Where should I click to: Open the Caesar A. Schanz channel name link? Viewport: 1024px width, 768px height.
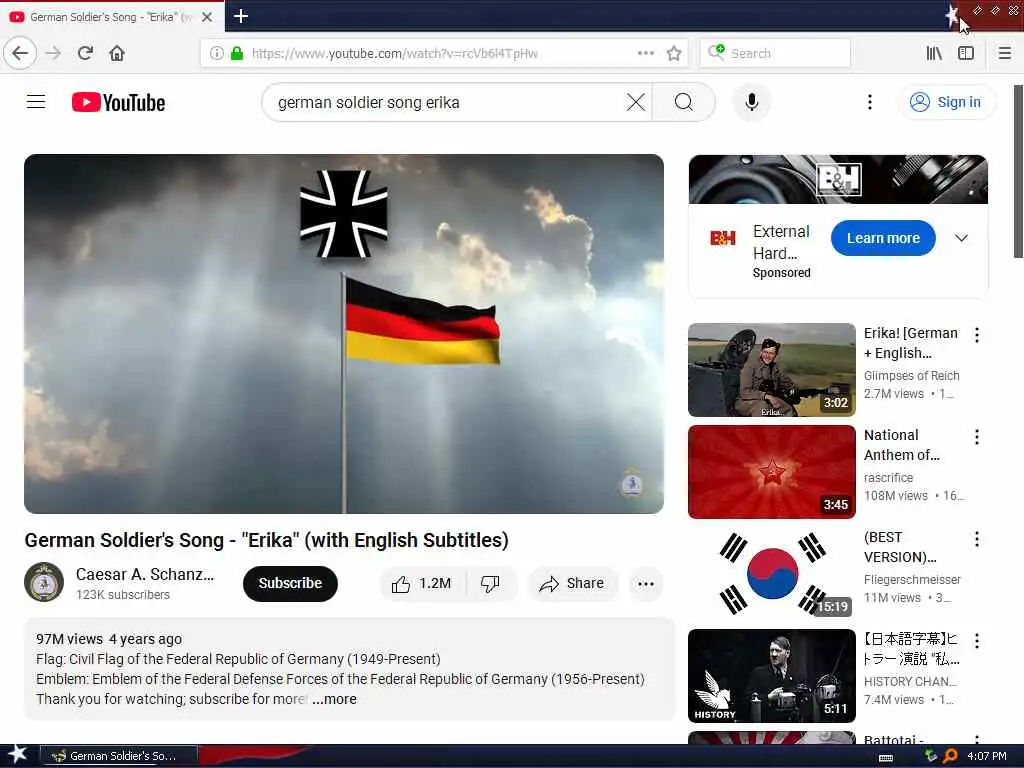click(x=144, y=574)
